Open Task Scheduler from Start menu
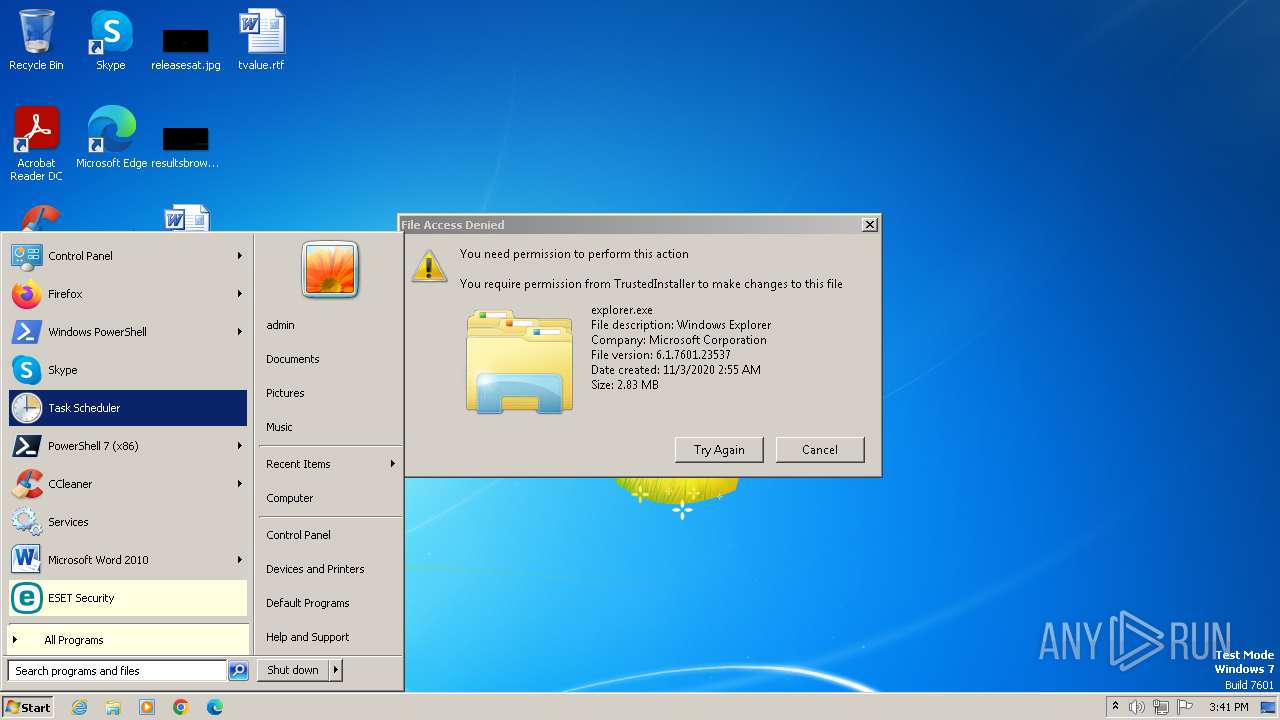Screen dimensions: 1280x720 [x=128, y=408]
